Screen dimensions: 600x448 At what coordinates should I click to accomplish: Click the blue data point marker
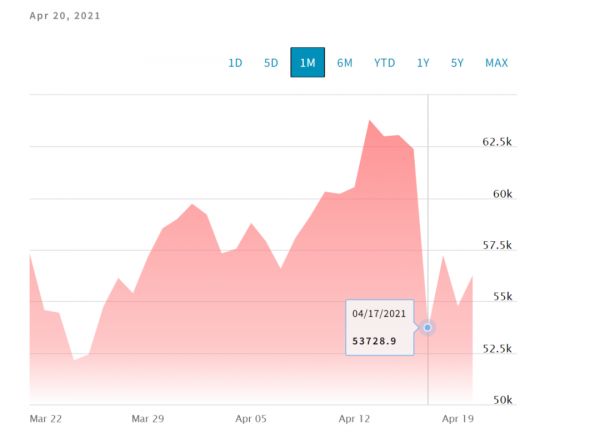[428, 327]
